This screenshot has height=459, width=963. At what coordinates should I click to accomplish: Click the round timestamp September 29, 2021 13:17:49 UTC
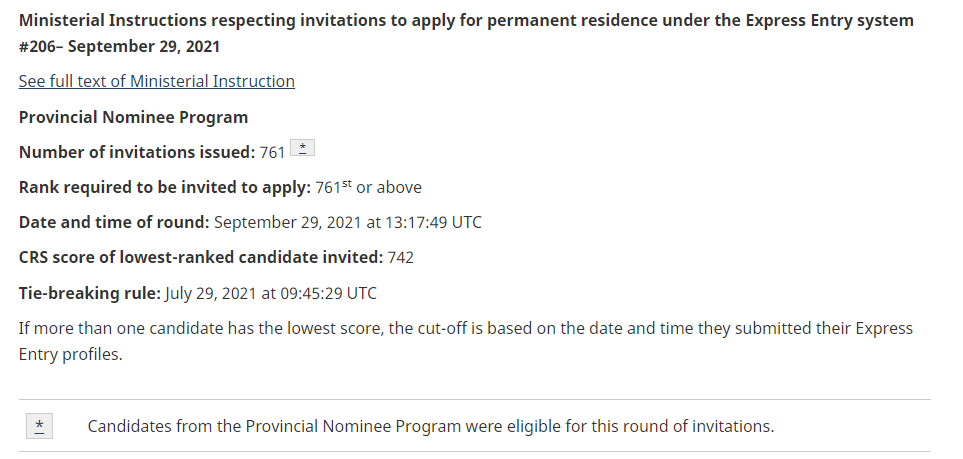348,222
